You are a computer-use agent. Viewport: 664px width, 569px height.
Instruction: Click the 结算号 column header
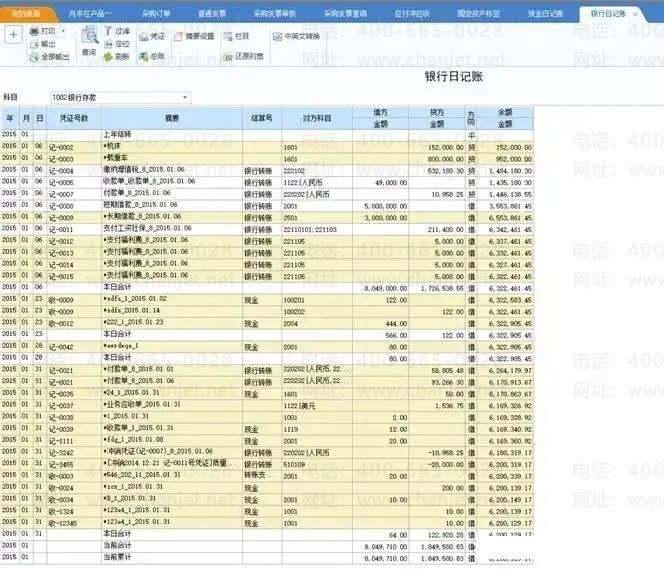point(262,118)
